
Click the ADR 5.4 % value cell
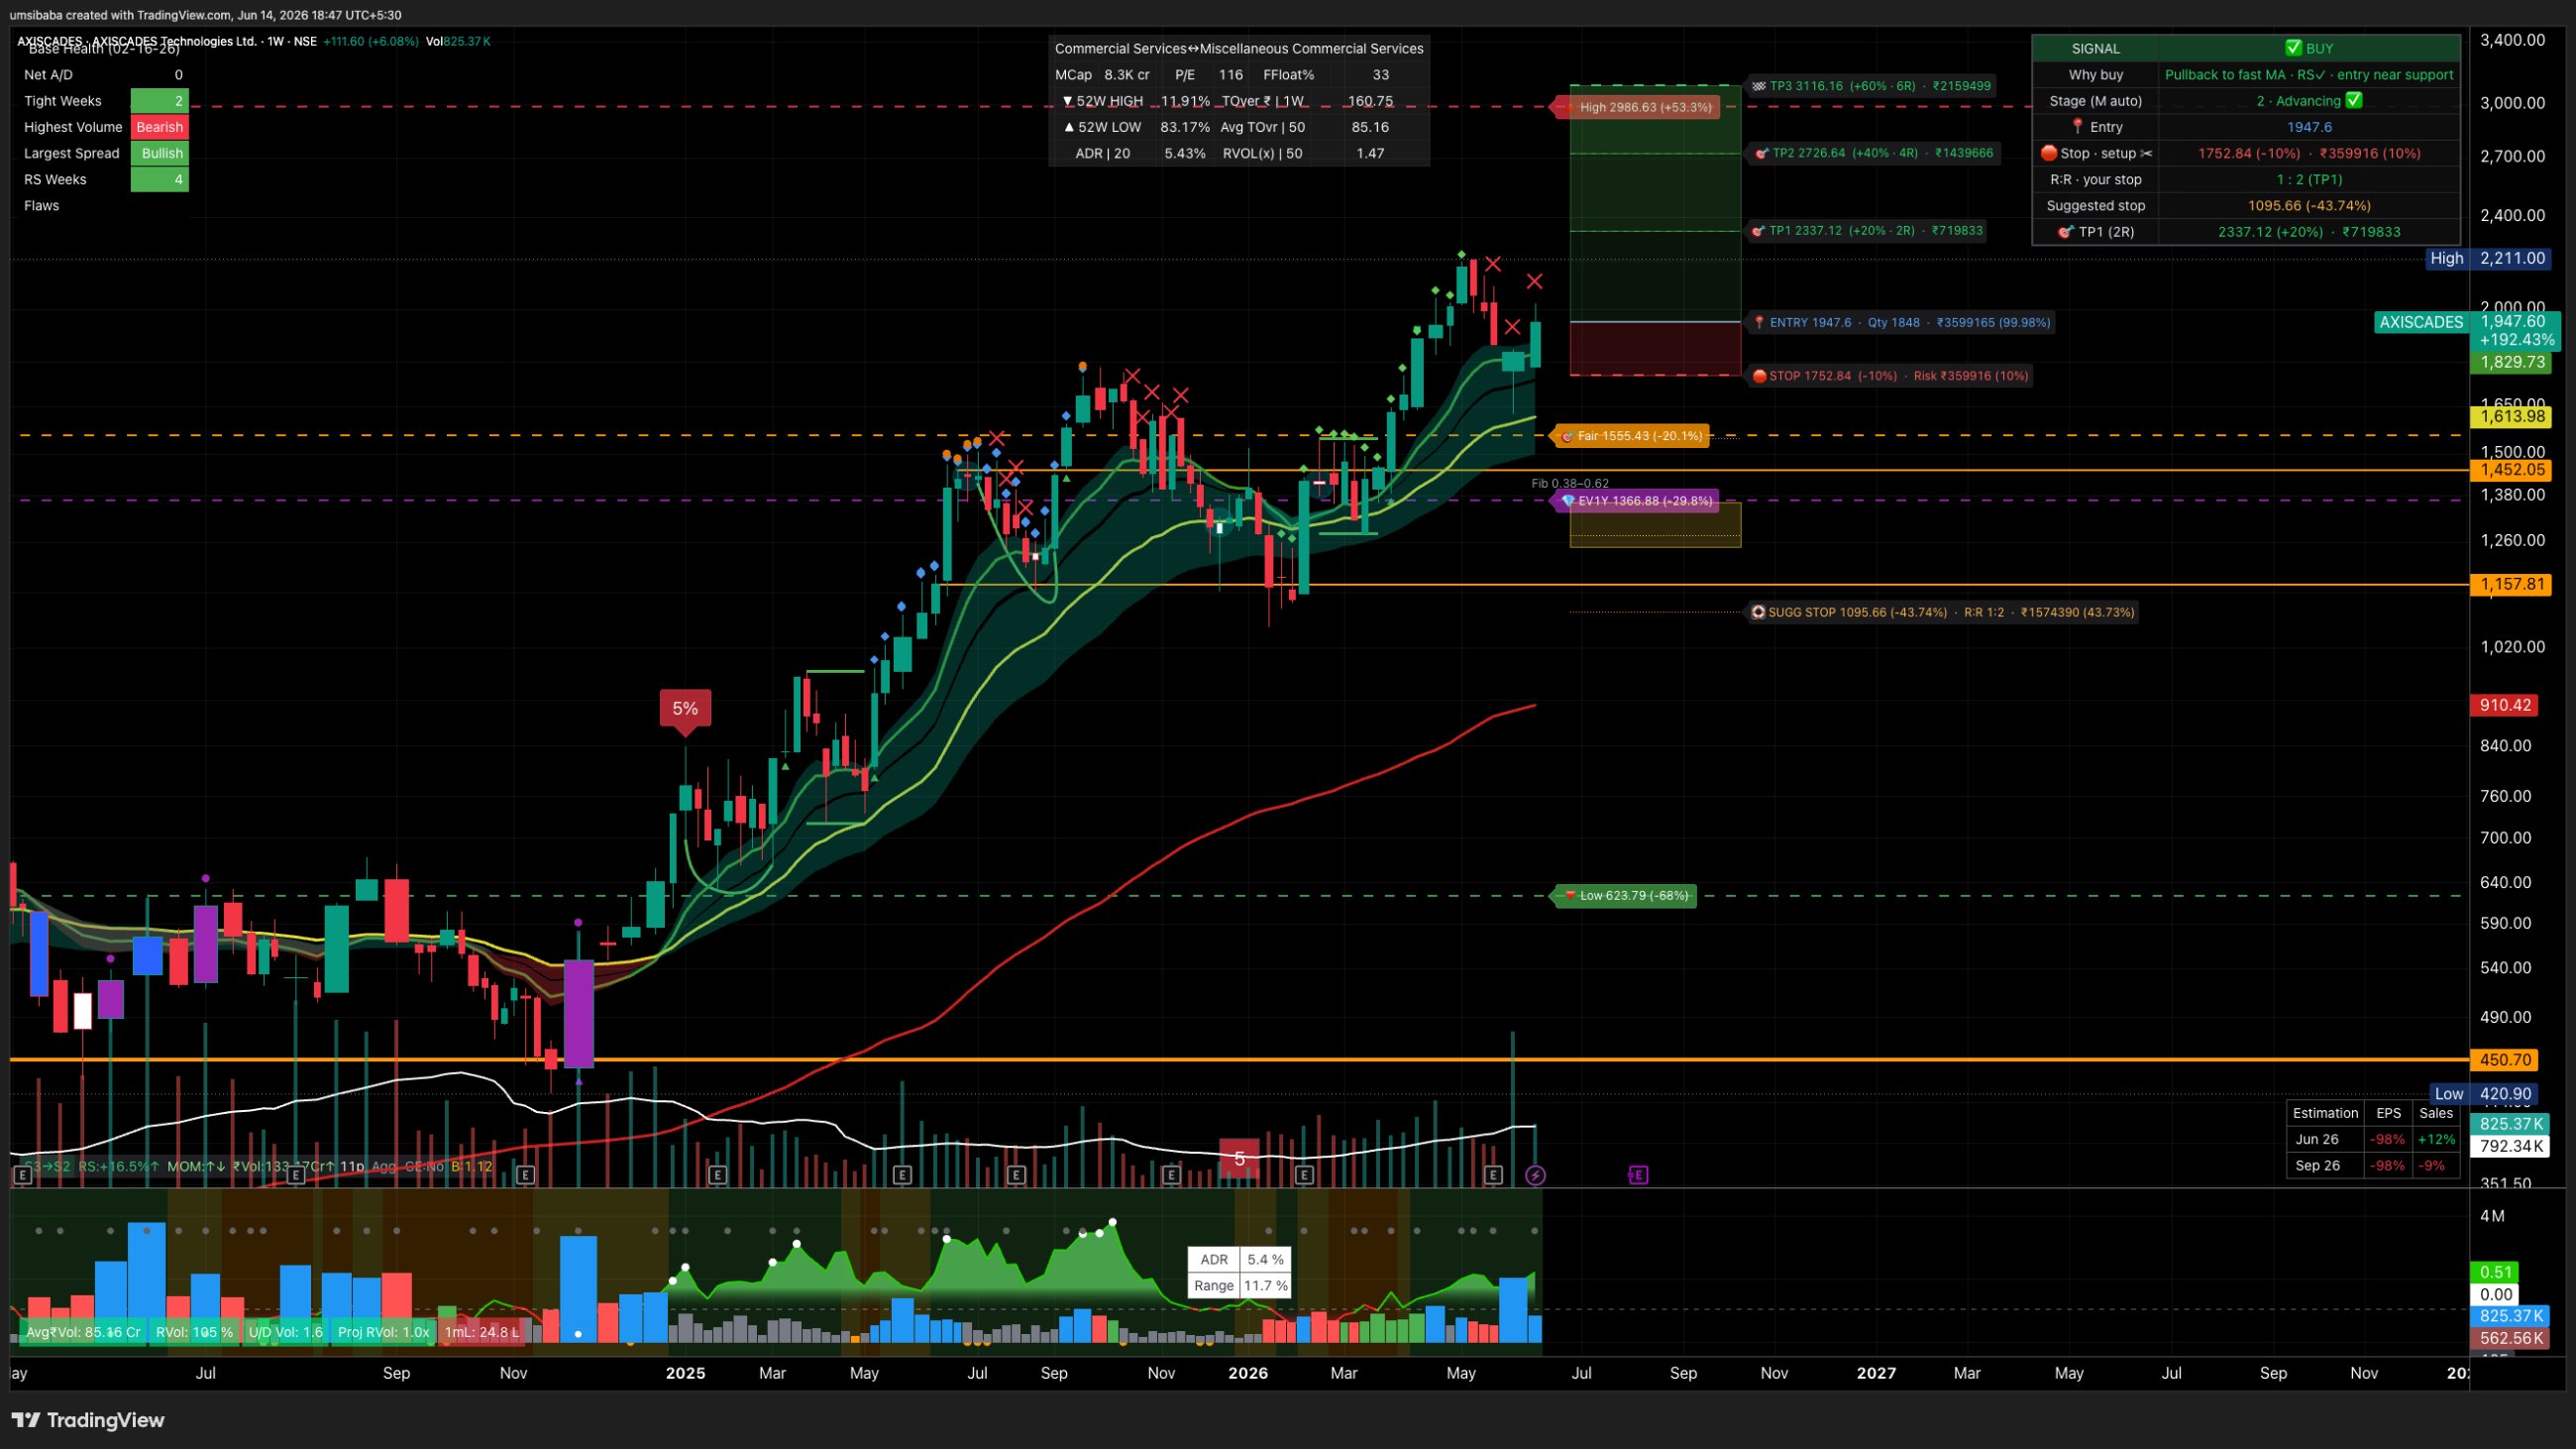click(1265, 1260)
